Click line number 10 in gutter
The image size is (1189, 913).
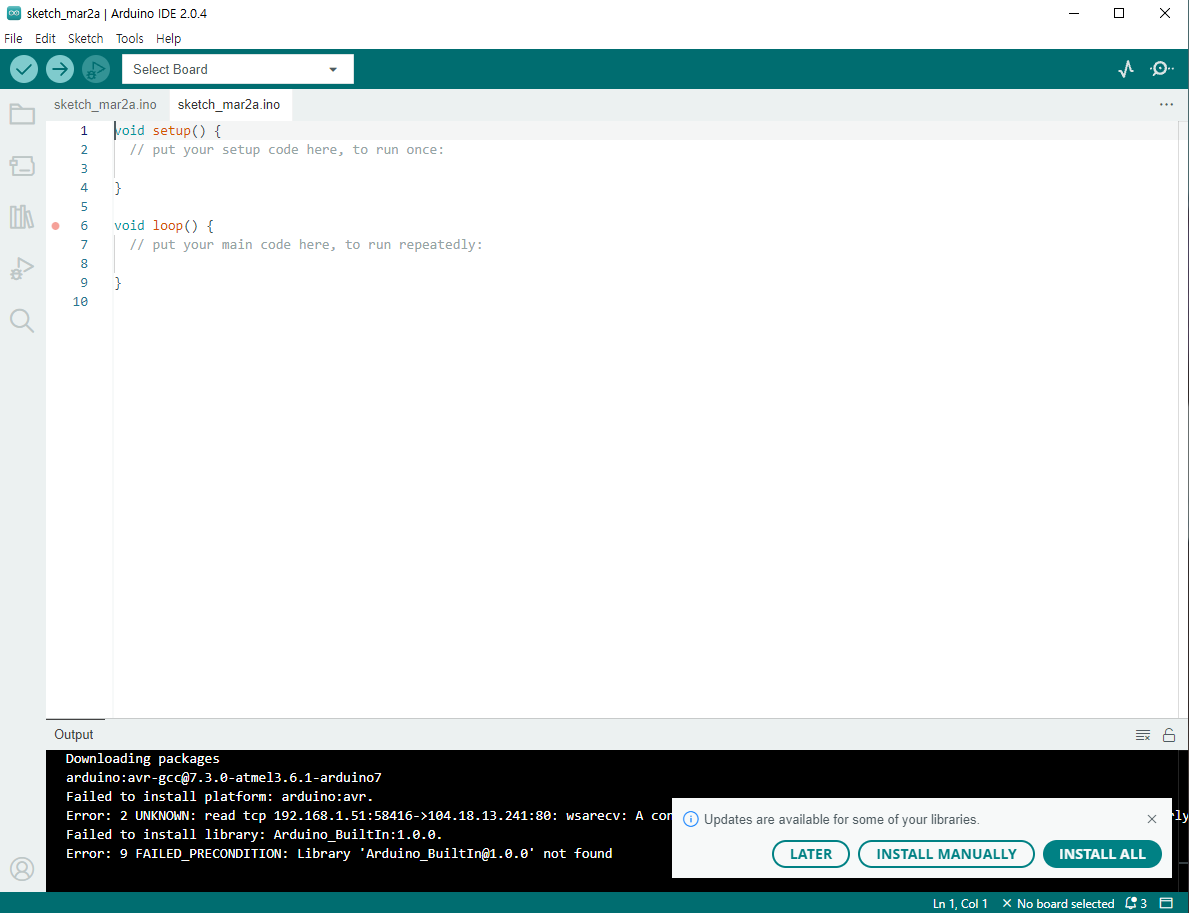80,301
